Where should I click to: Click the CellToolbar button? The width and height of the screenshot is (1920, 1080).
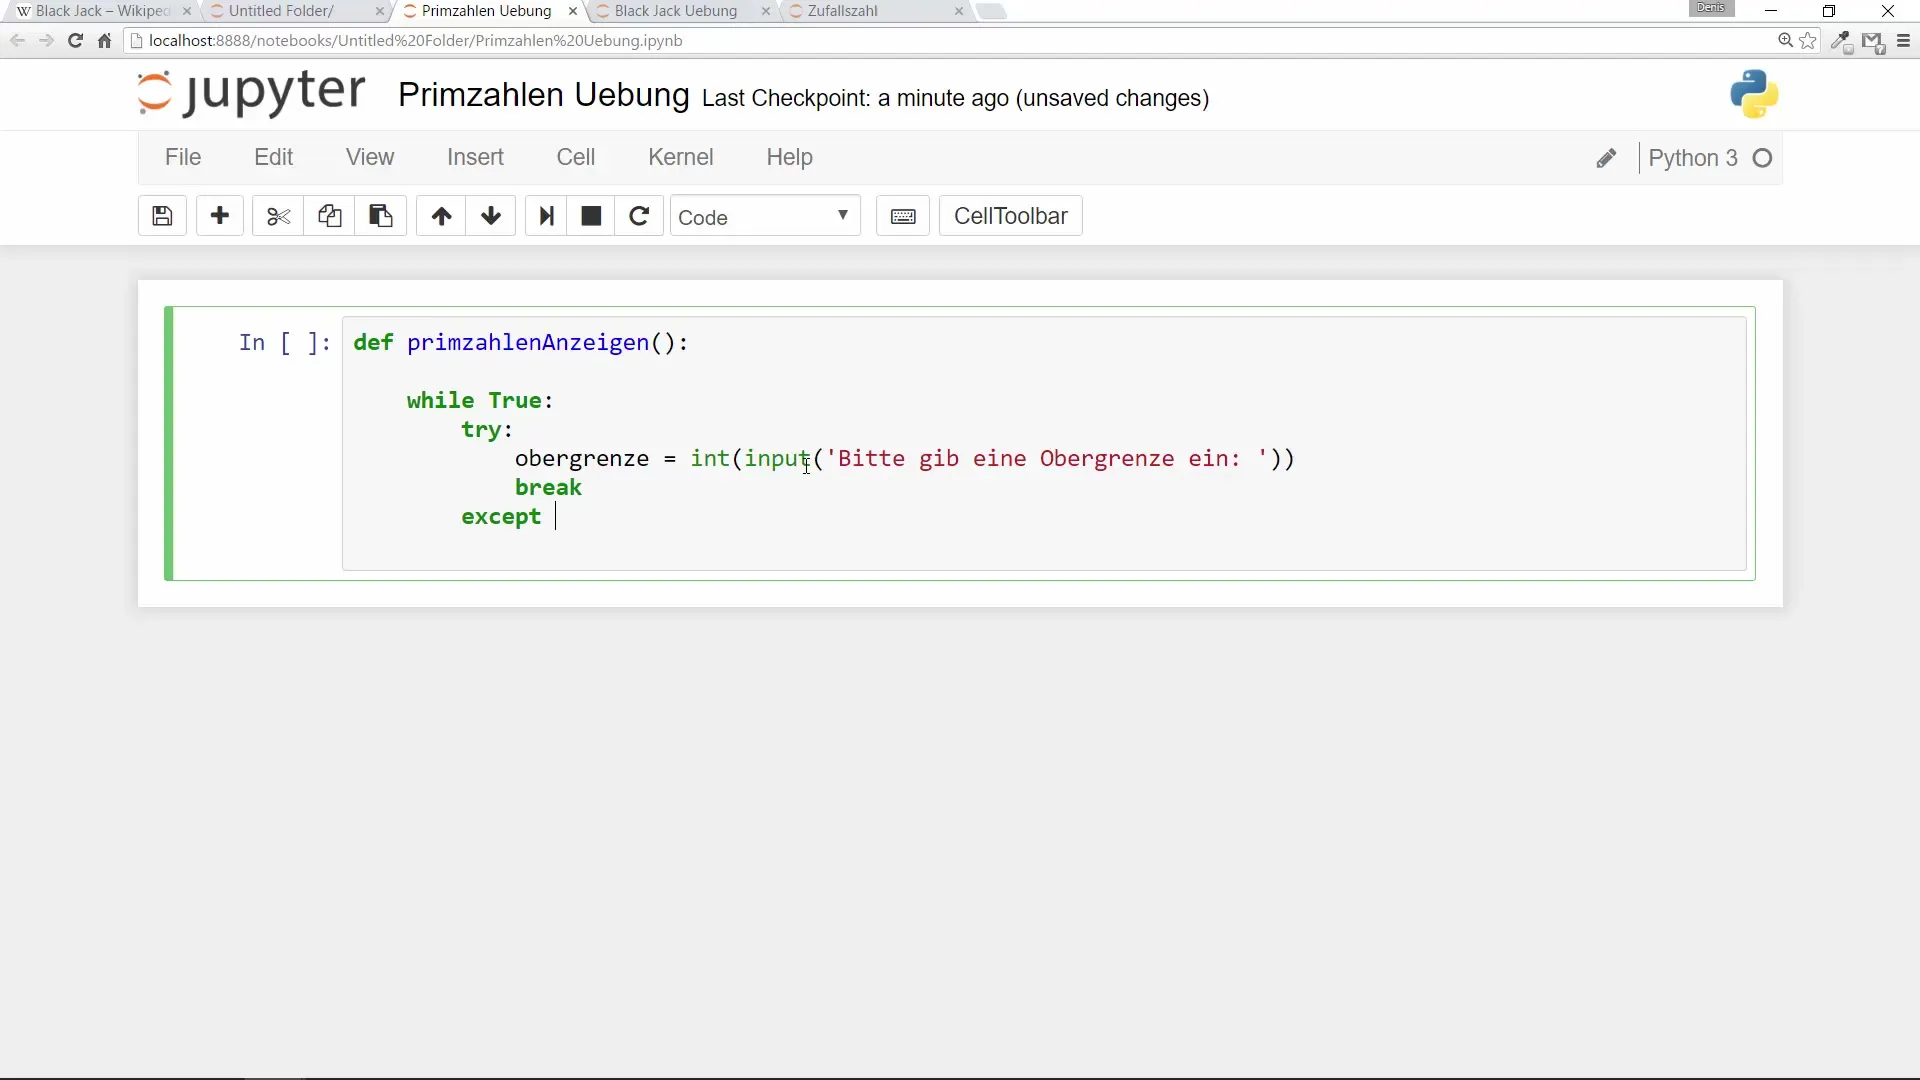pos(1010,216)
